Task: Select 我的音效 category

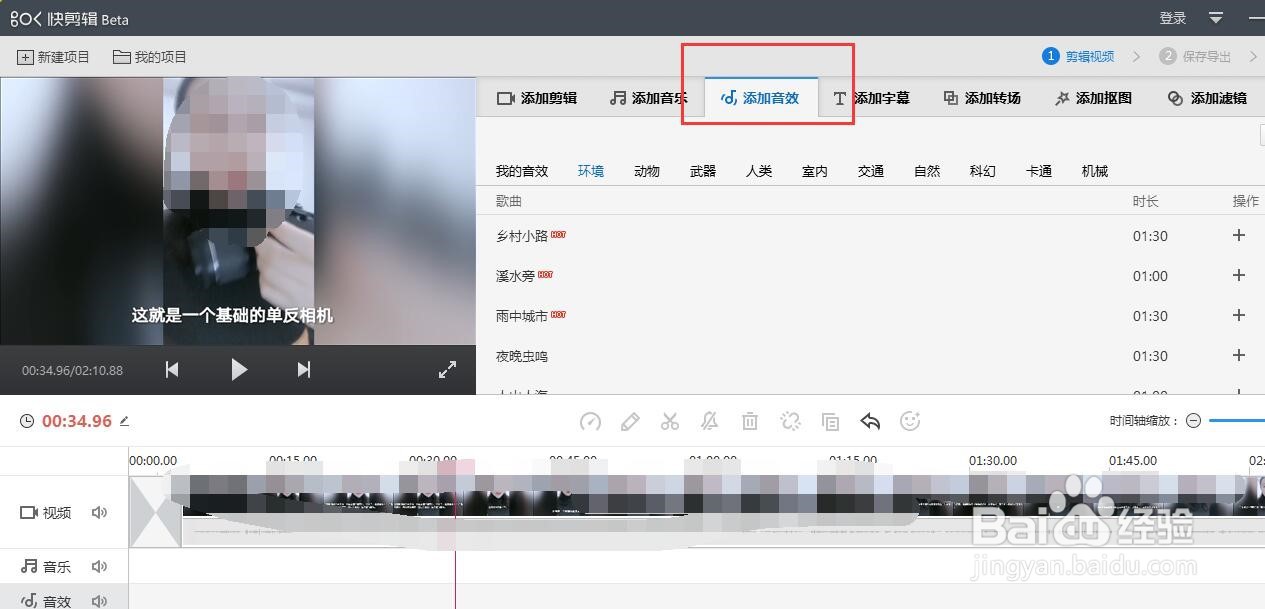Action: tap(522, 171)
